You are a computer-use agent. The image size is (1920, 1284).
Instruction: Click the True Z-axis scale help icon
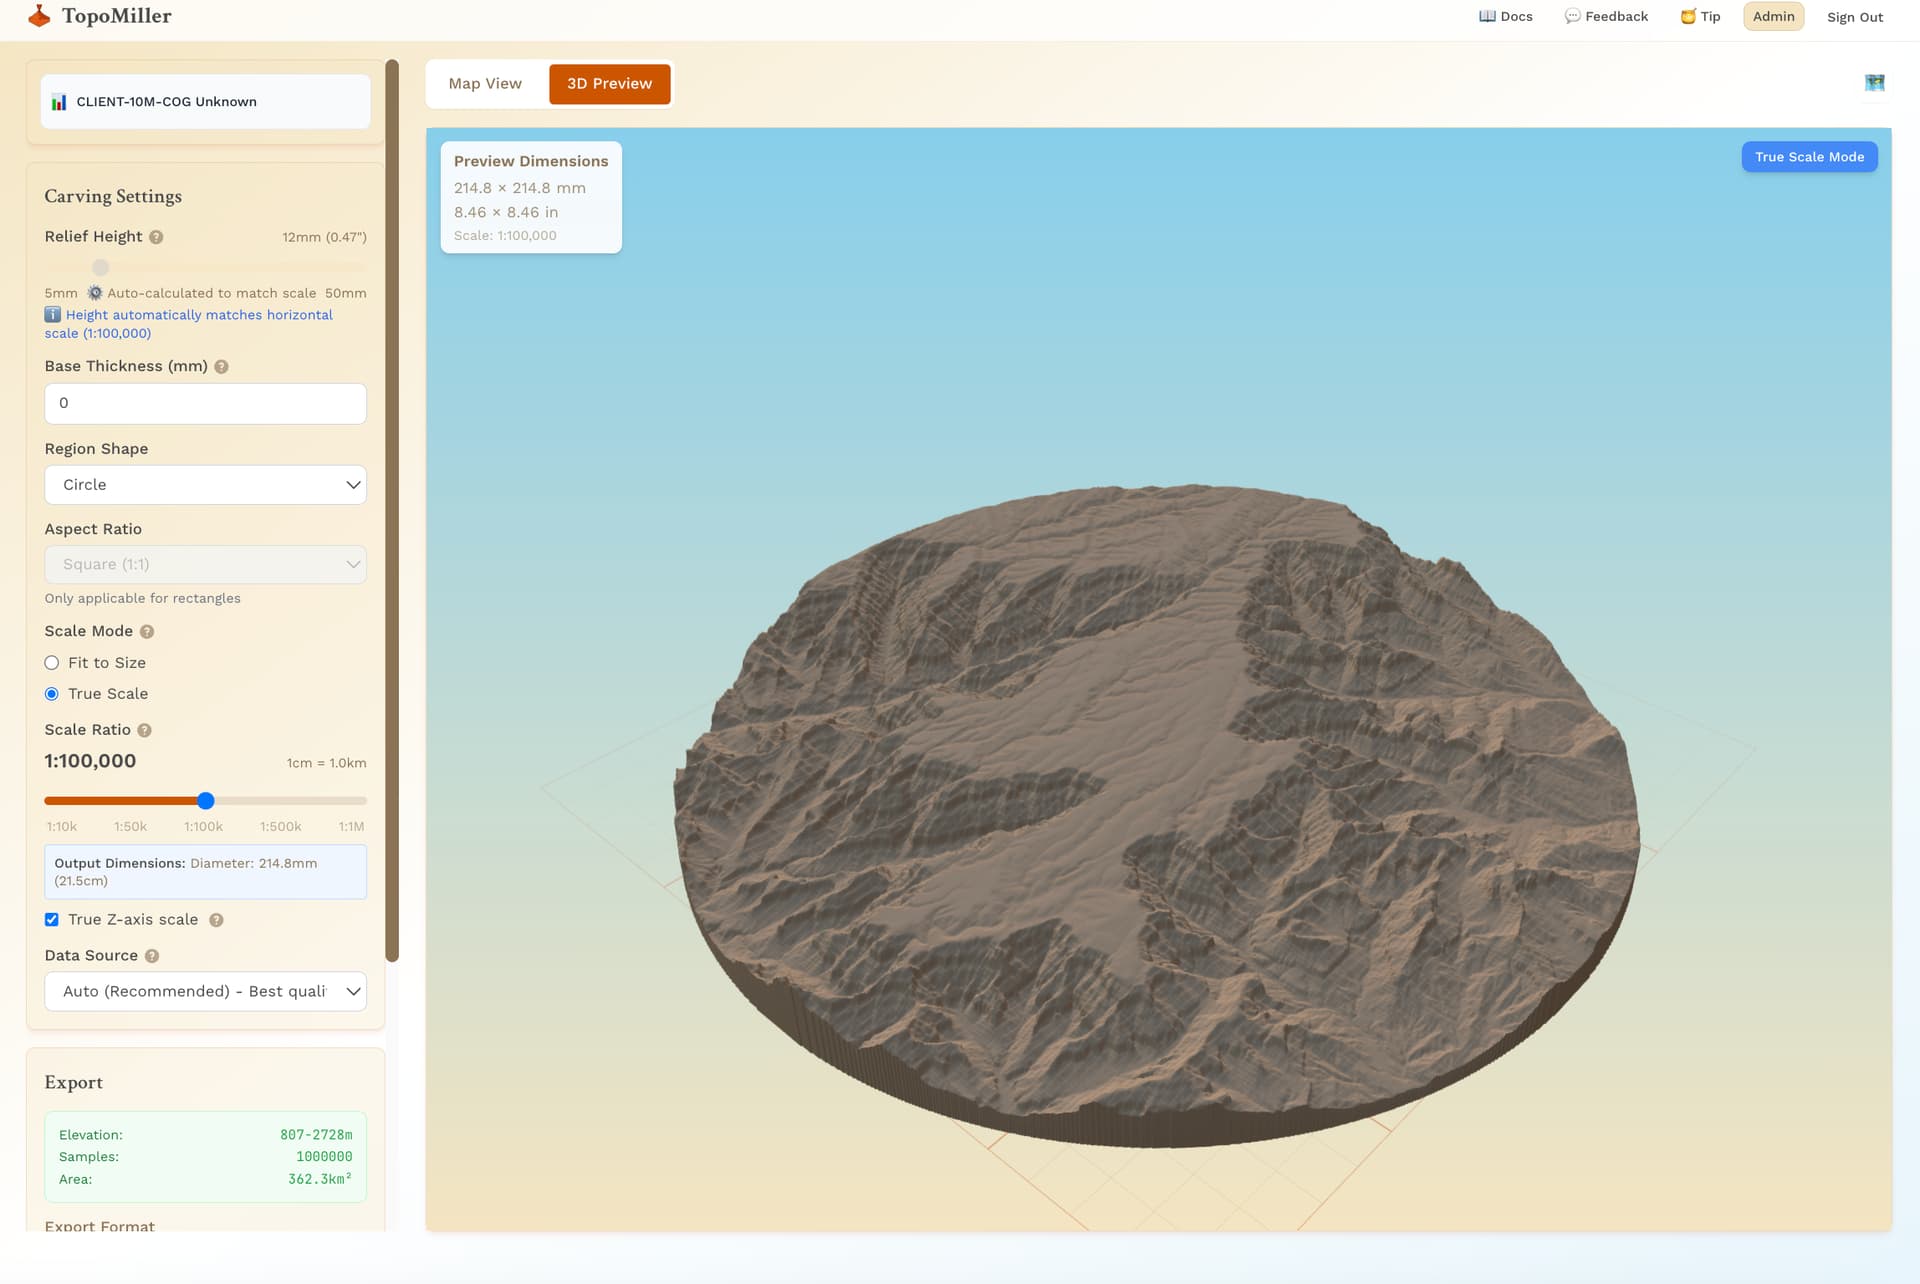(x=216, y=920)
